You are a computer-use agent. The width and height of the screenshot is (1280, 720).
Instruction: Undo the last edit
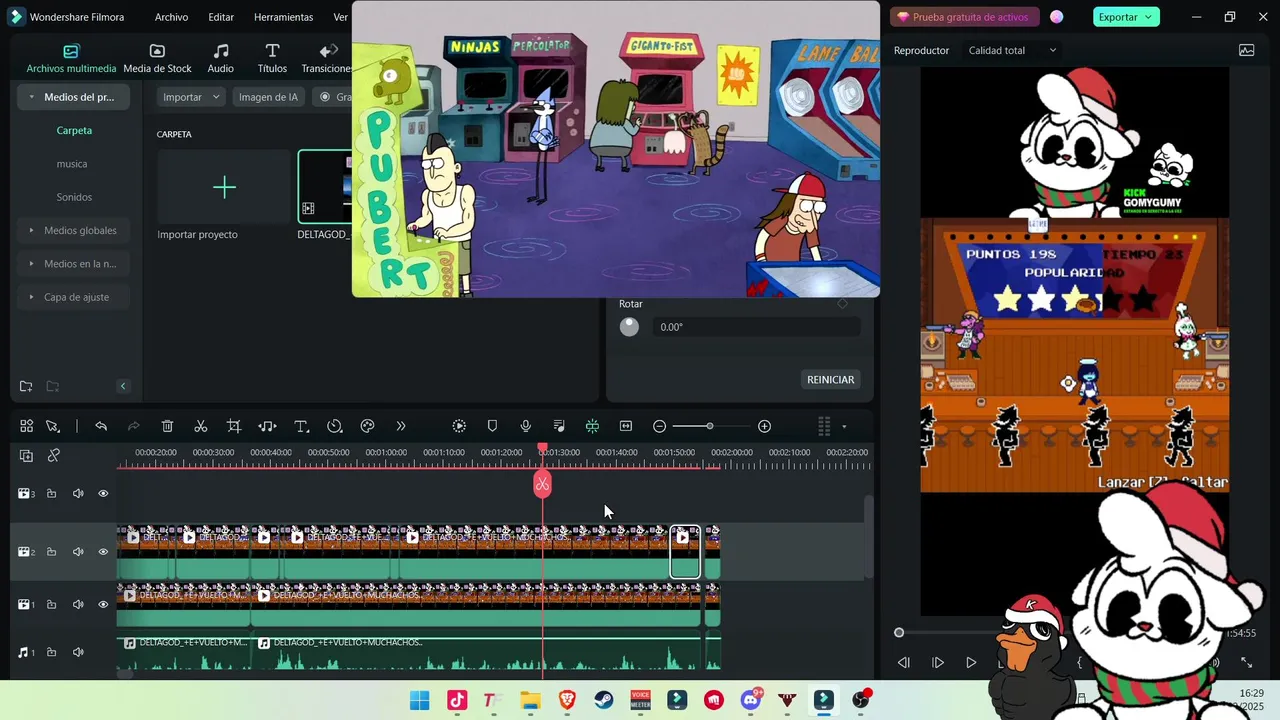coord(101,426)
